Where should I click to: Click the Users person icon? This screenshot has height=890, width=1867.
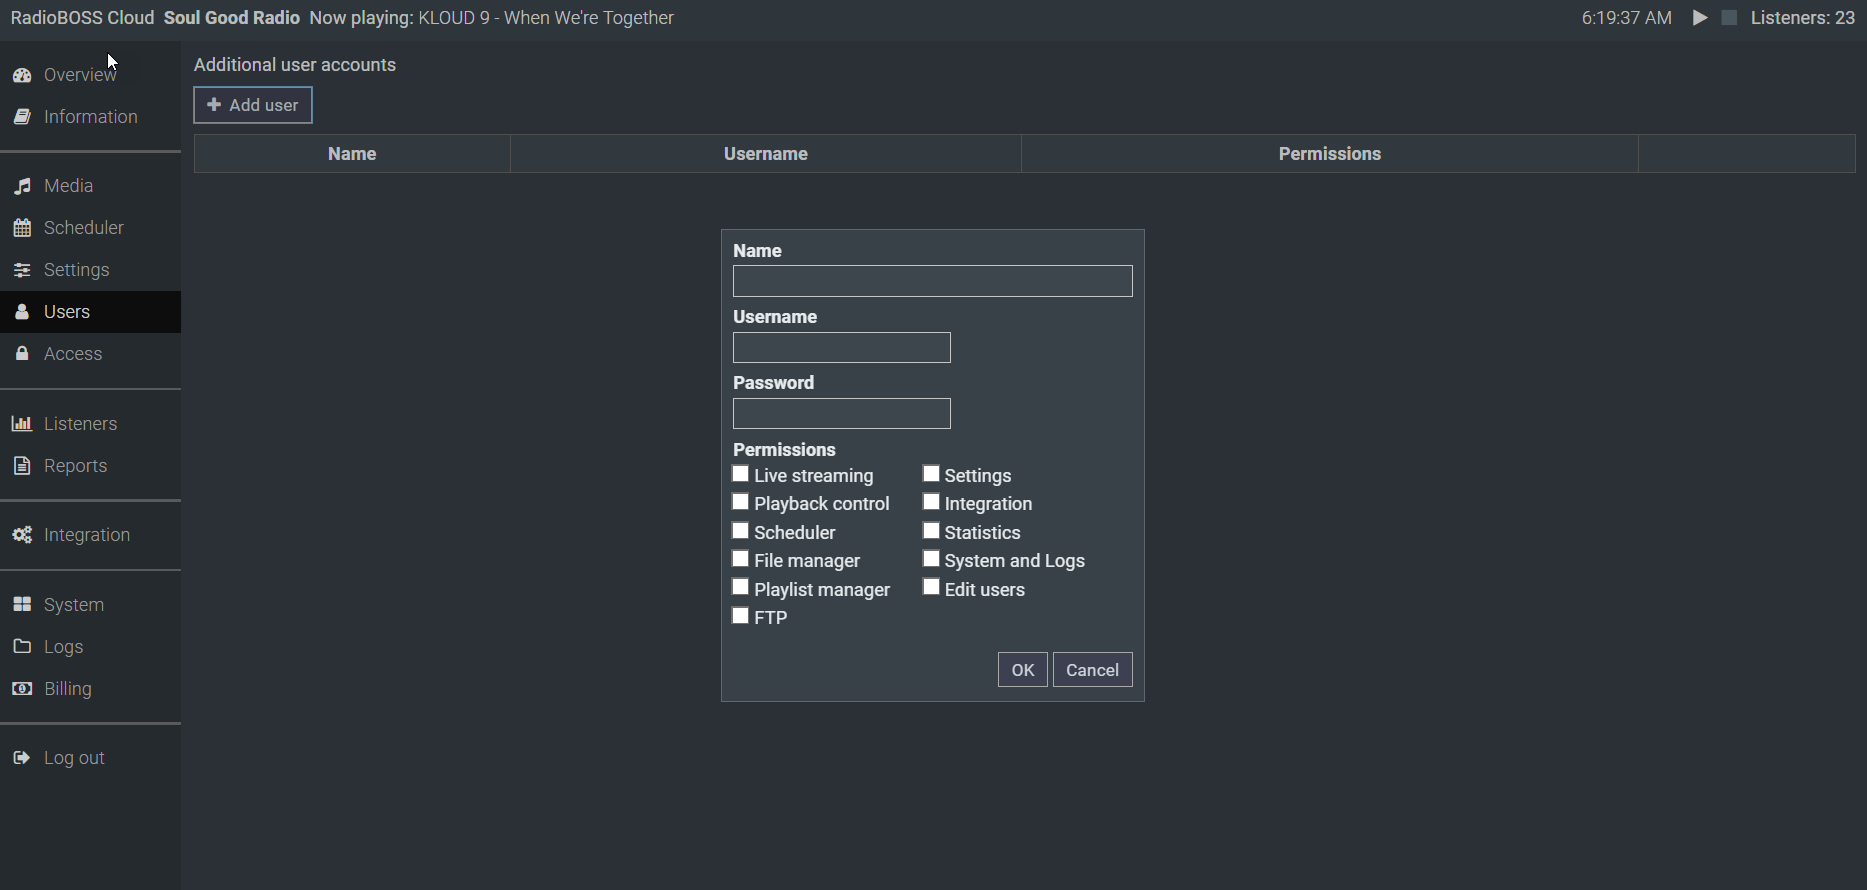point(22,312)
